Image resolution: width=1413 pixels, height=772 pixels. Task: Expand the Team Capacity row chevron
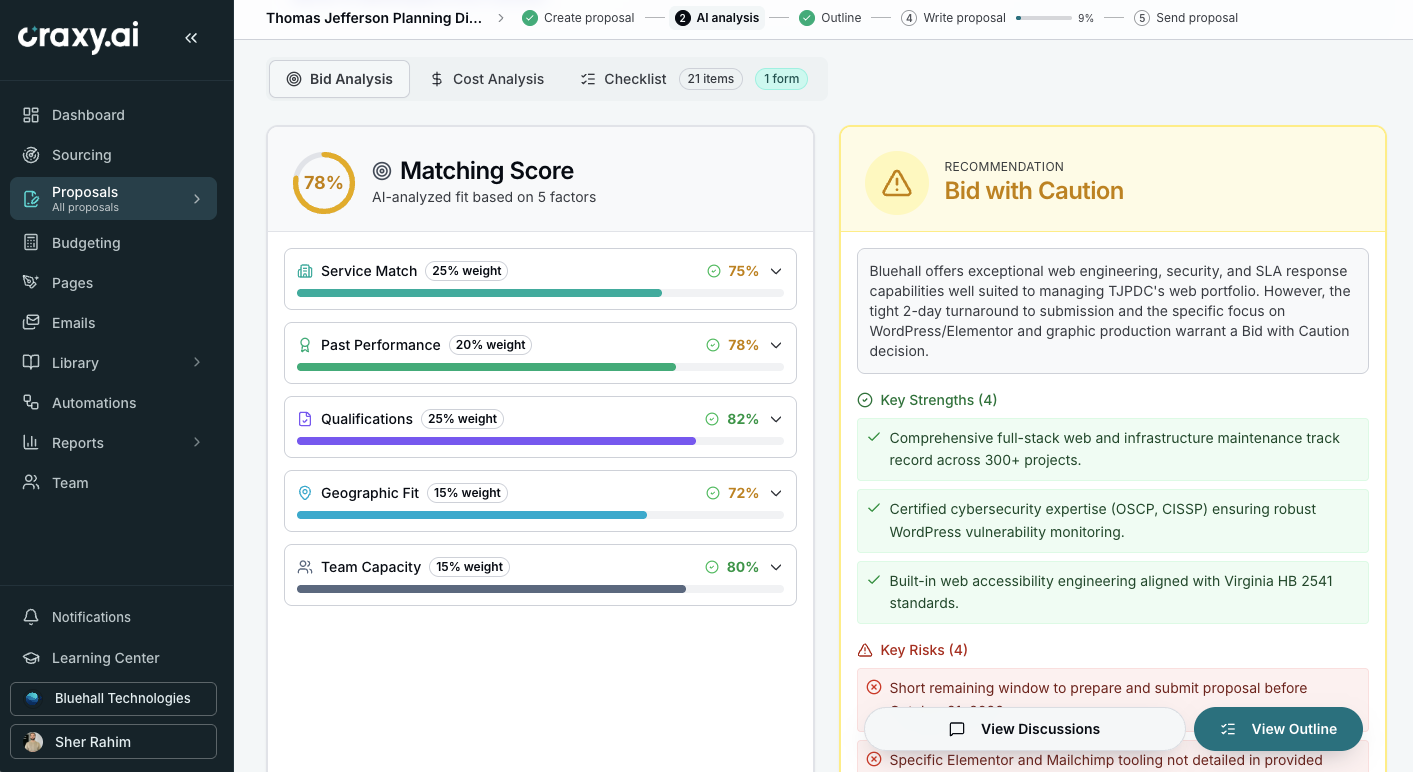tap(776, 567)
